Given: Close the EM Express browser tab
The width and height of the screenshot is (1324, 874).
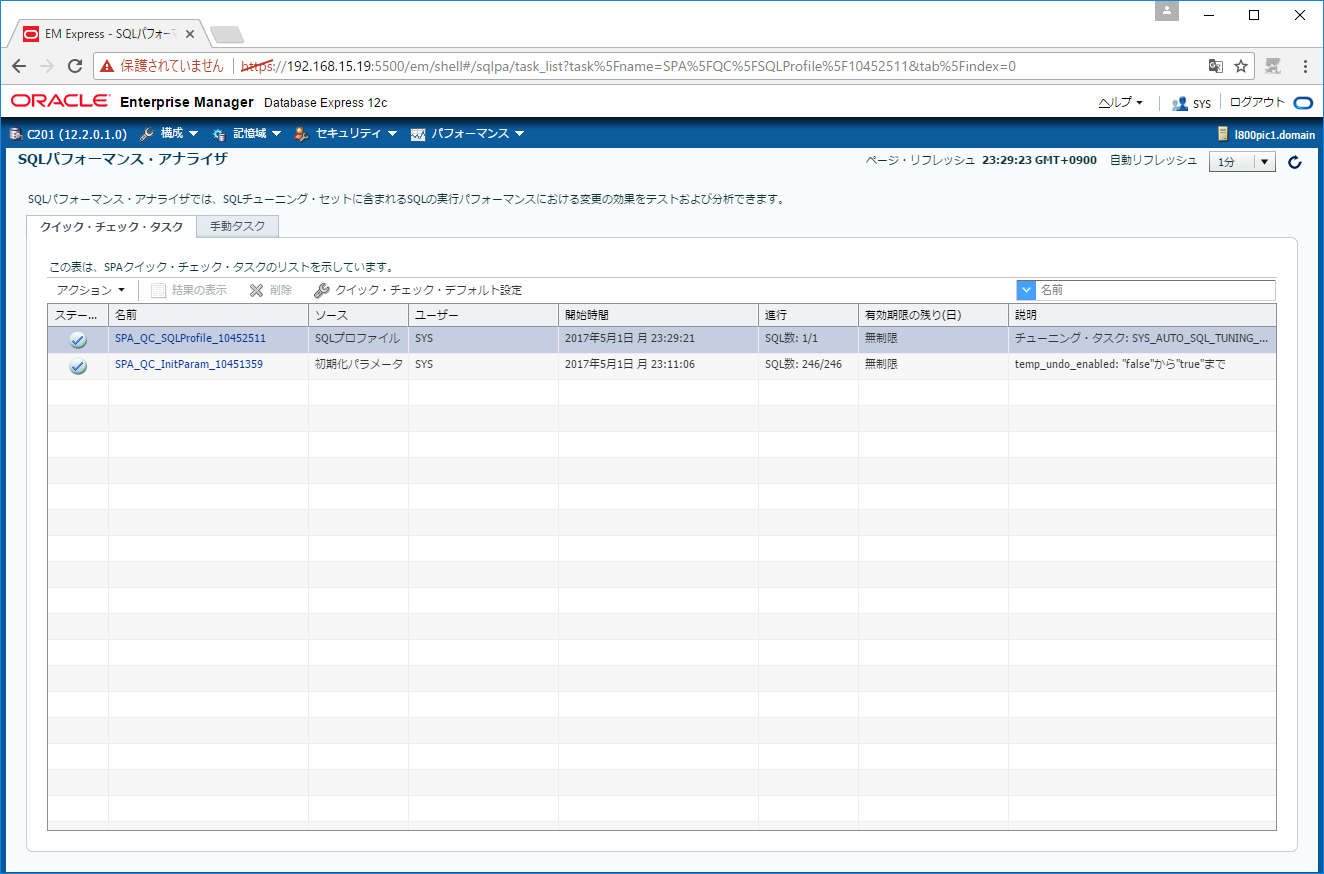Looking at the screenshot, I should point(192,33).
